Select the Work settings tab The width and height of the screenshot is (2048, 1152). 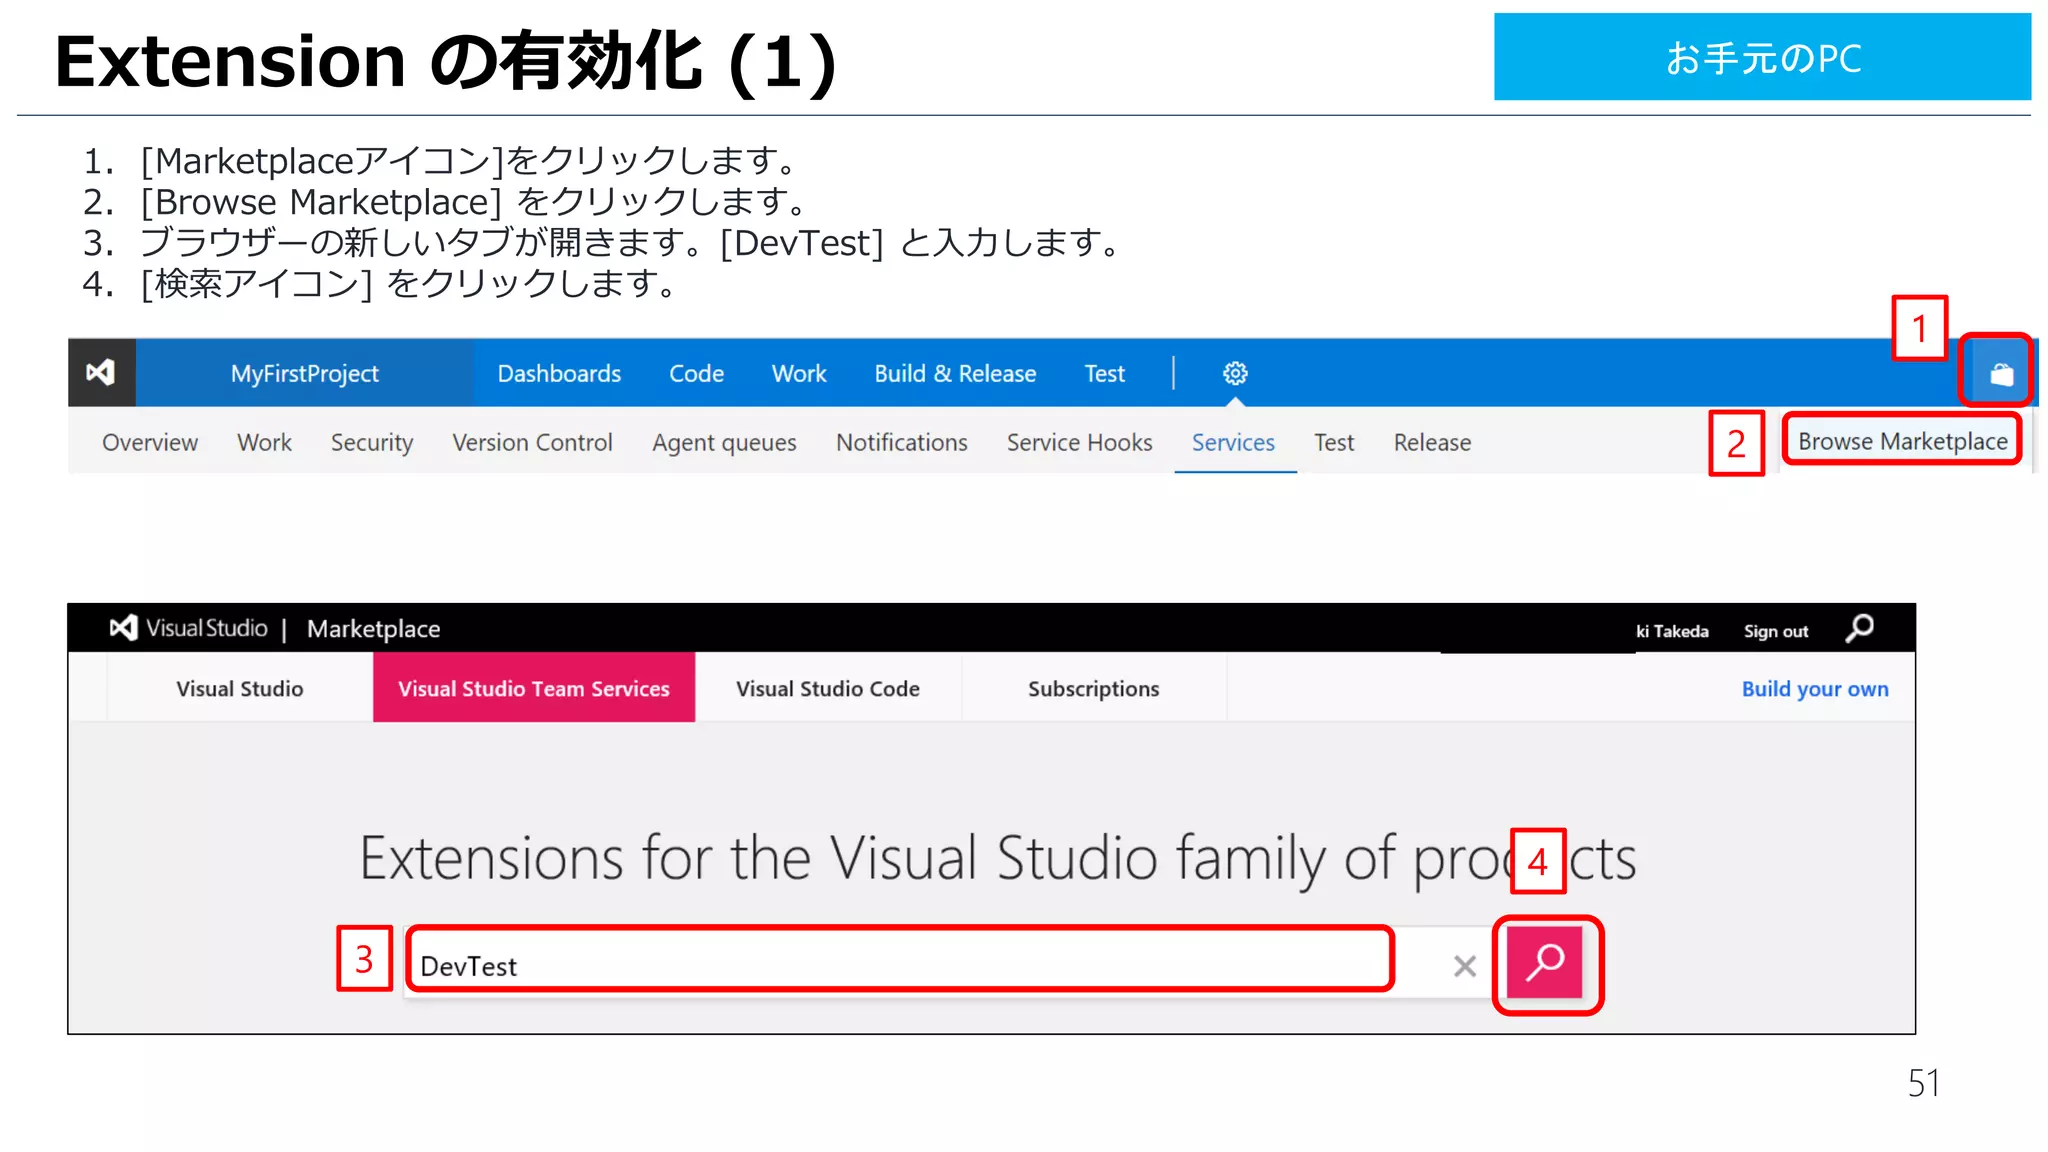pyautogui.click(x=264, y=442)
